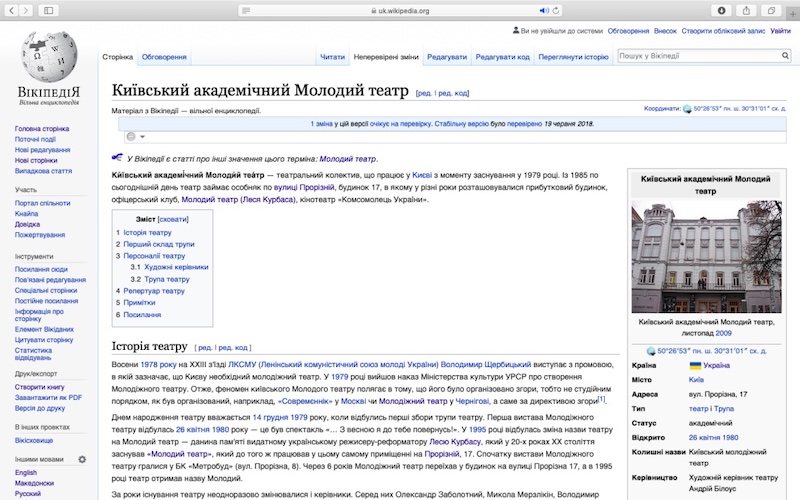The width and height of the screenshot is (800, 500).
Task: Click the disambiguation arrow icon
Action: pyautogui.click(x=117, y=158)
